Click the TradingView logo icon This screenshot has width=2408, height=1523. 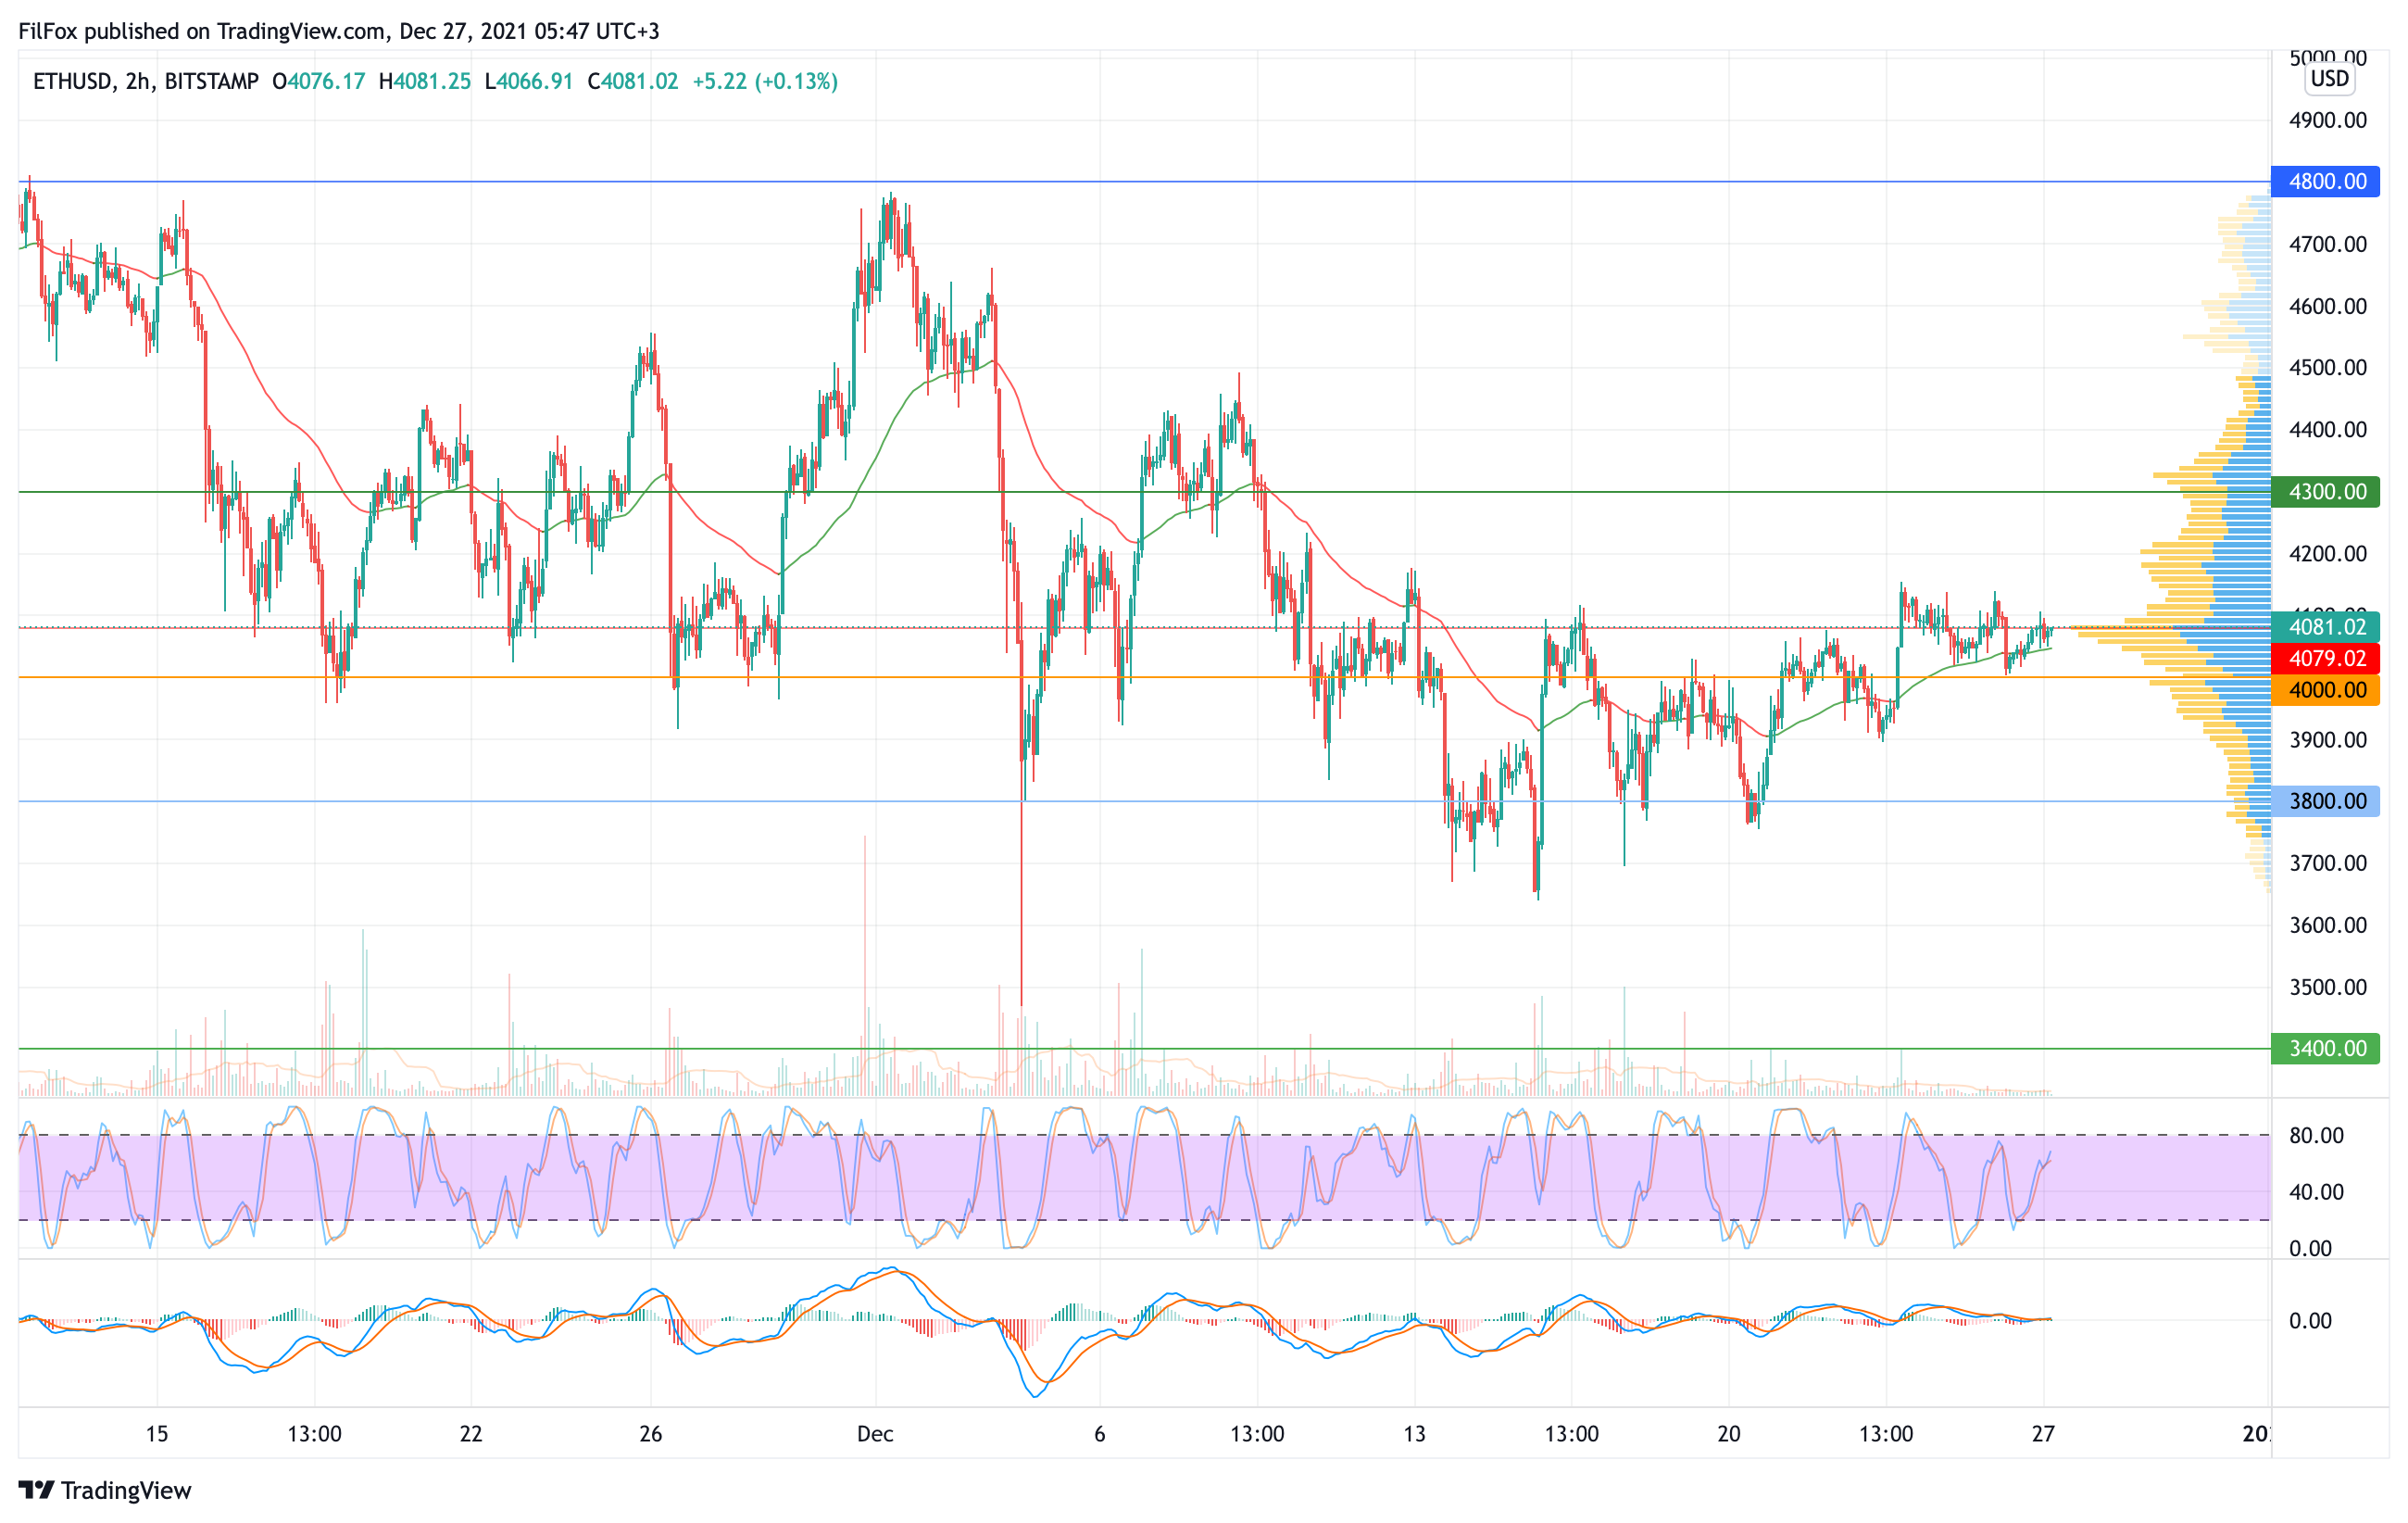pyautogui.click(x=36, y=1490)
